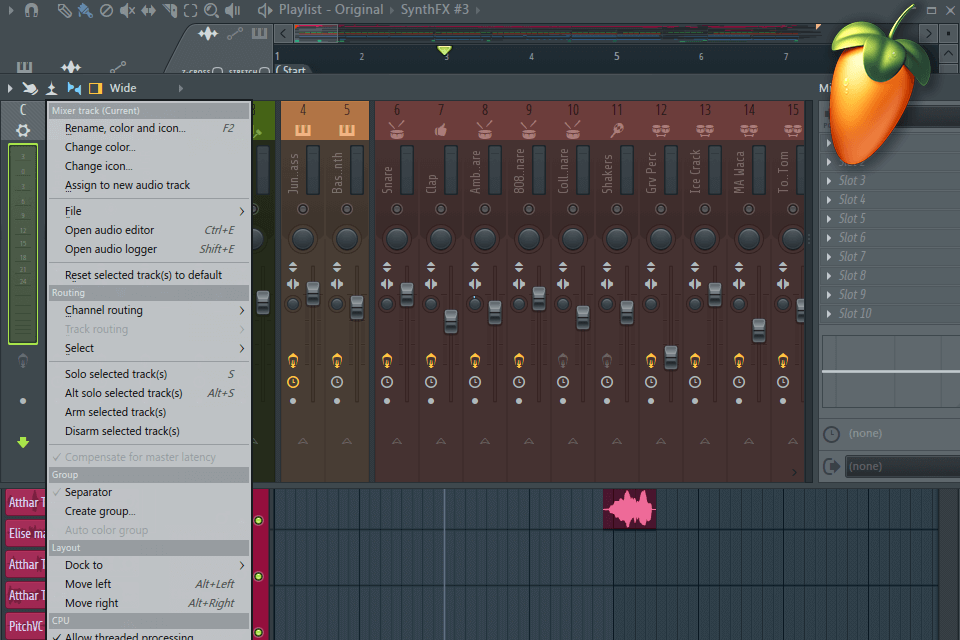Toggle FX enable on 808..nare track 9
The width and height of the screenshot is (960, 640).
coord(519,361)
